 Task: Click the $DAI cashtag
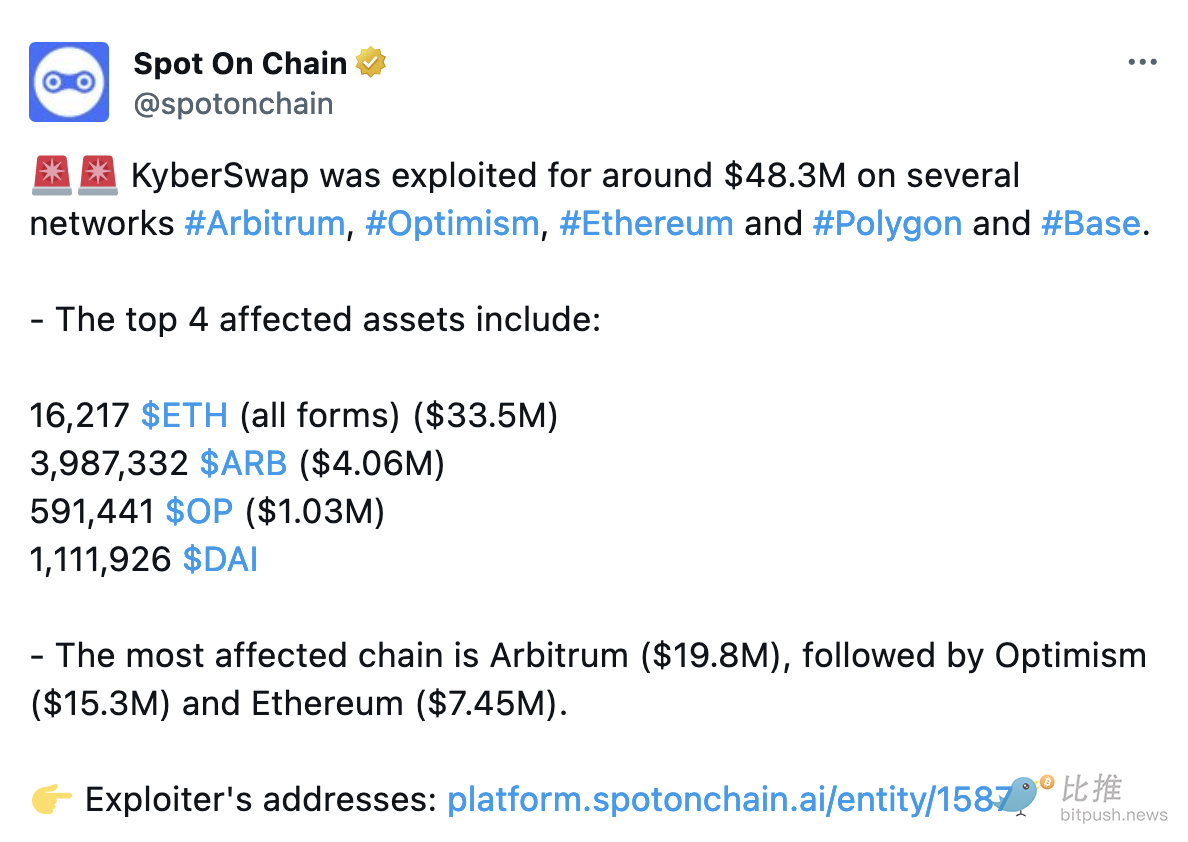[x=220, y=559]
